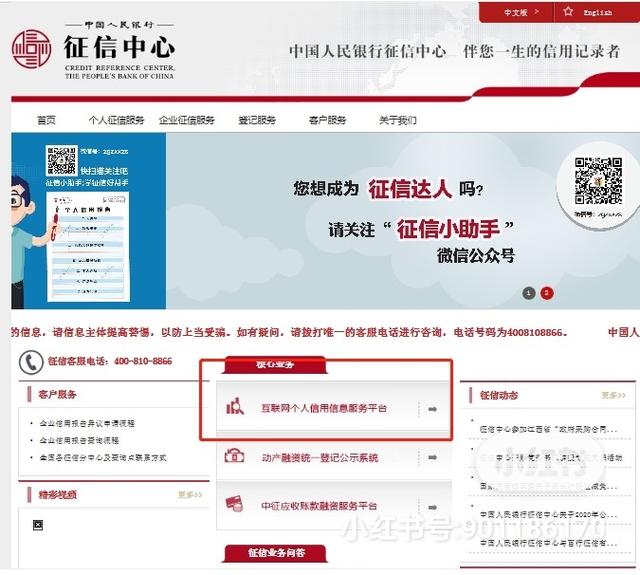Viewport: 640px width, 575px height.
Task: Click the phone icon beside 征信客服电话
Action: coord(31,362)
